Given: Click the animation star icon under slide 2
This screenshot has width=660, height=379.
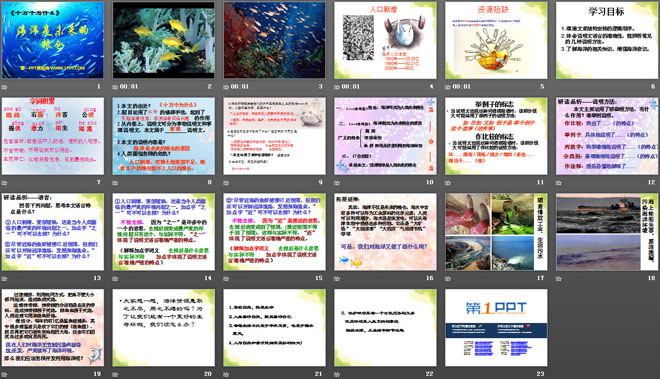Looking at the screenshot, I should [115, 87].
